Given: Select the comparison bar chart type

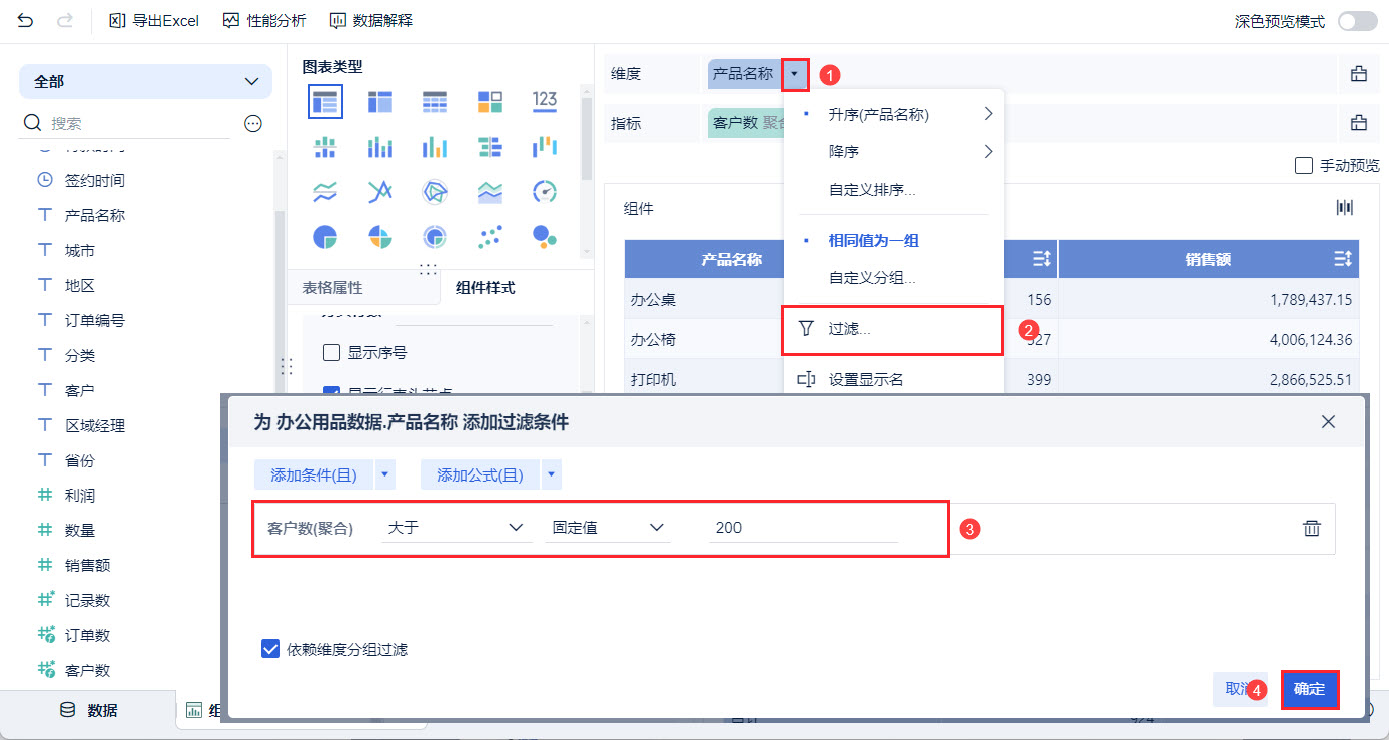Looking at the screenshot, I should coord(490,147).
